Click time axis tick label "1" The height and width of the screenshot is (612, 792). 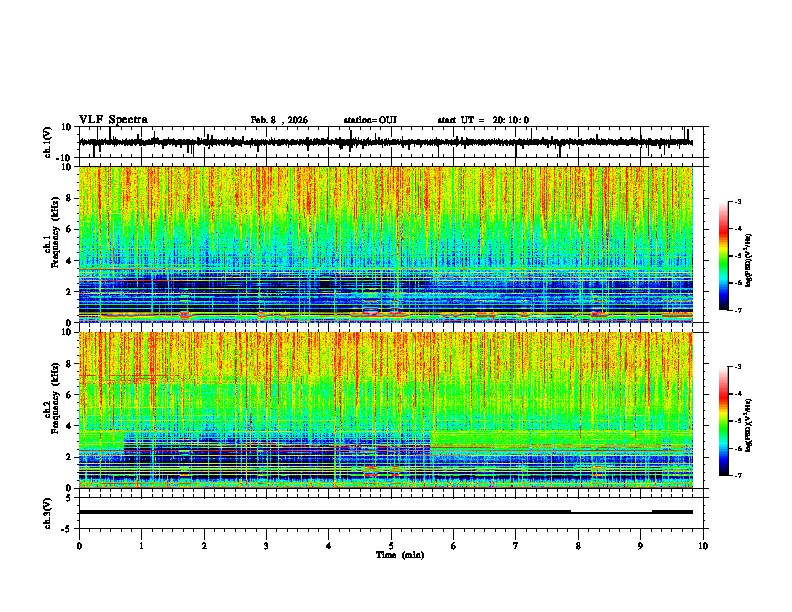[141, 546]
